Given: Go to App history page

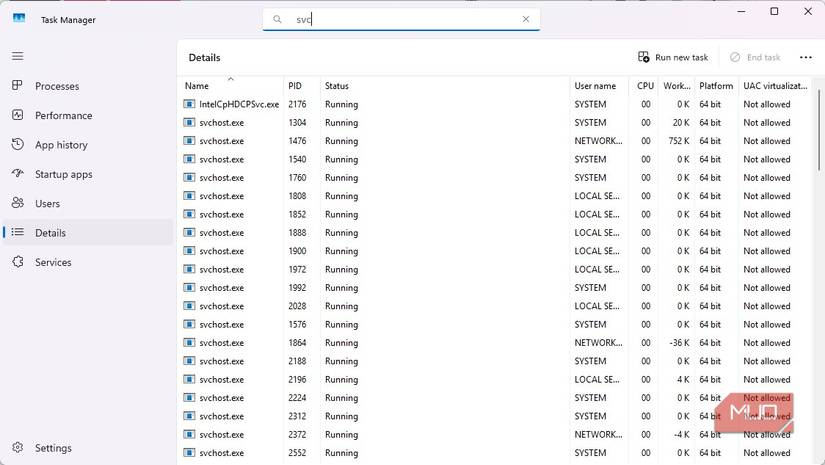Looking at the screenshot, I should (88, 145).
